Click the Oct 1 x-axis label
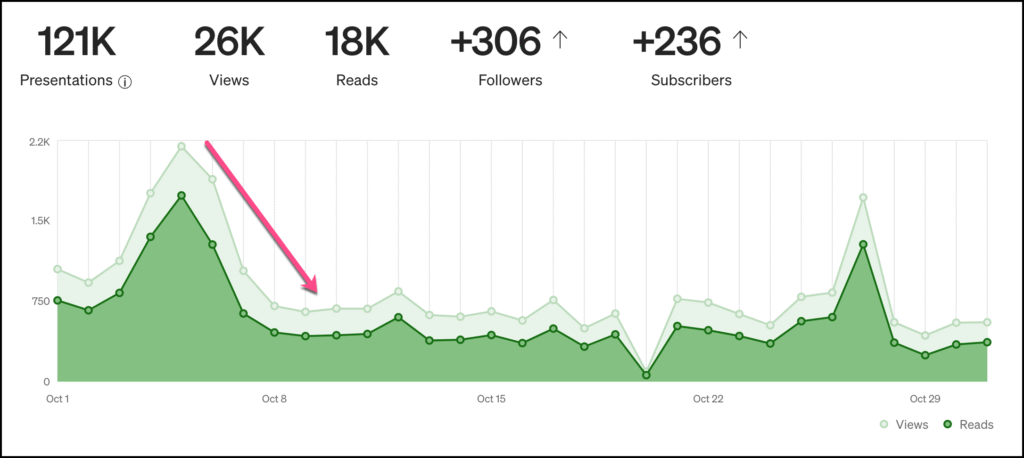This screenshot has width=1024, height=458. (58, 399)
